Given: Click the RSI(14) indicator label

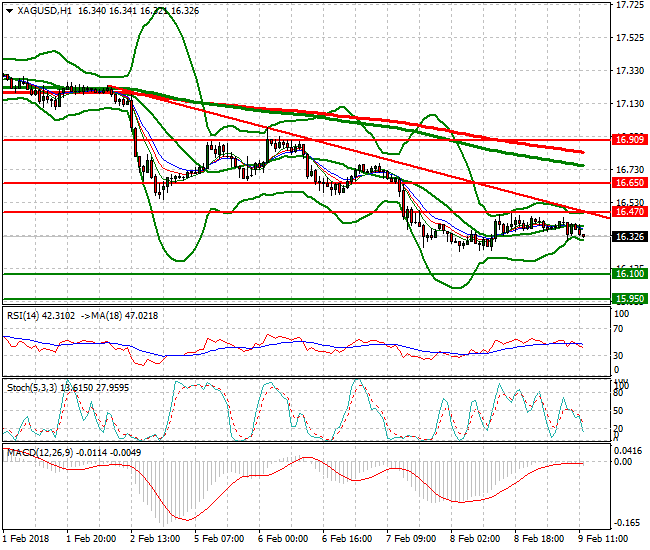Looking at the screenshot, I should (25, 315).
